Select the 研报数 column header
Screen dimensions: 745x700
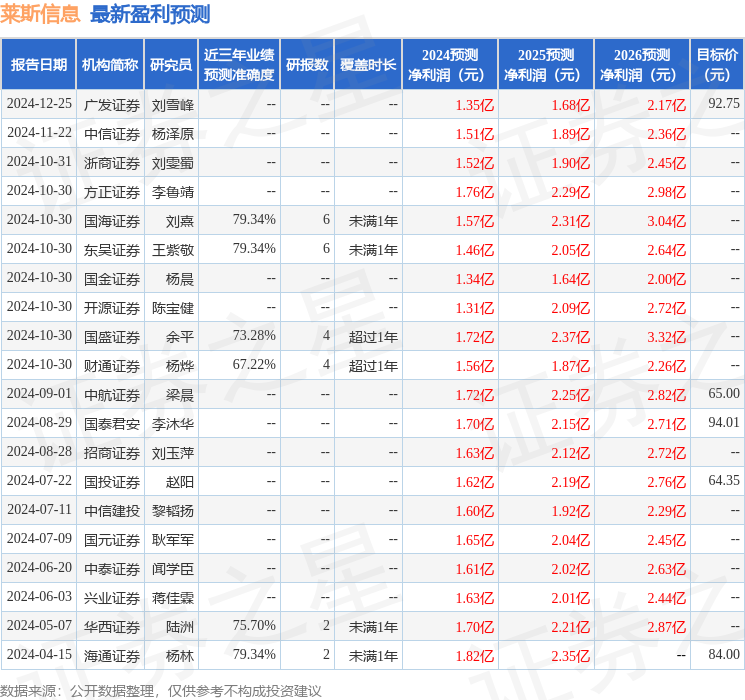point(307,65)
